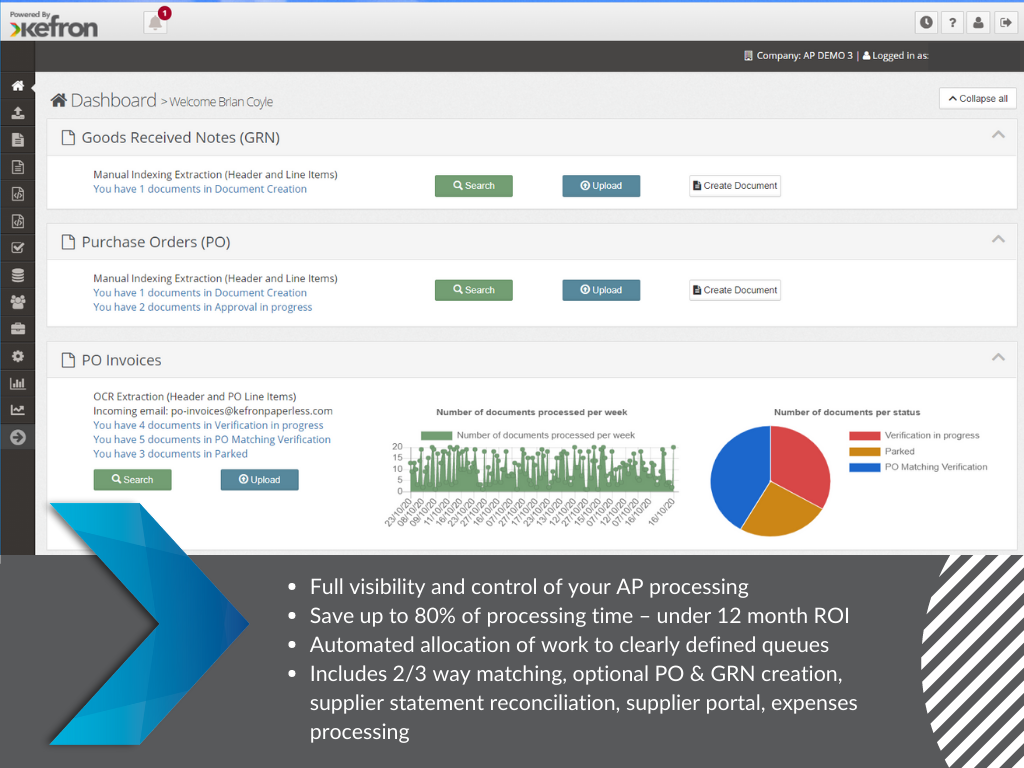Open the Users management sidebar icon
1024x768 pixels.
tap(17, 301)
